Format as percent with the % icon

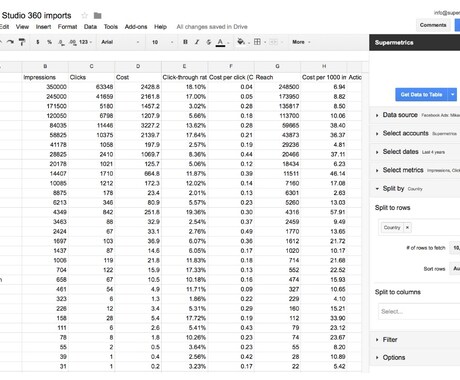(49, 42)
